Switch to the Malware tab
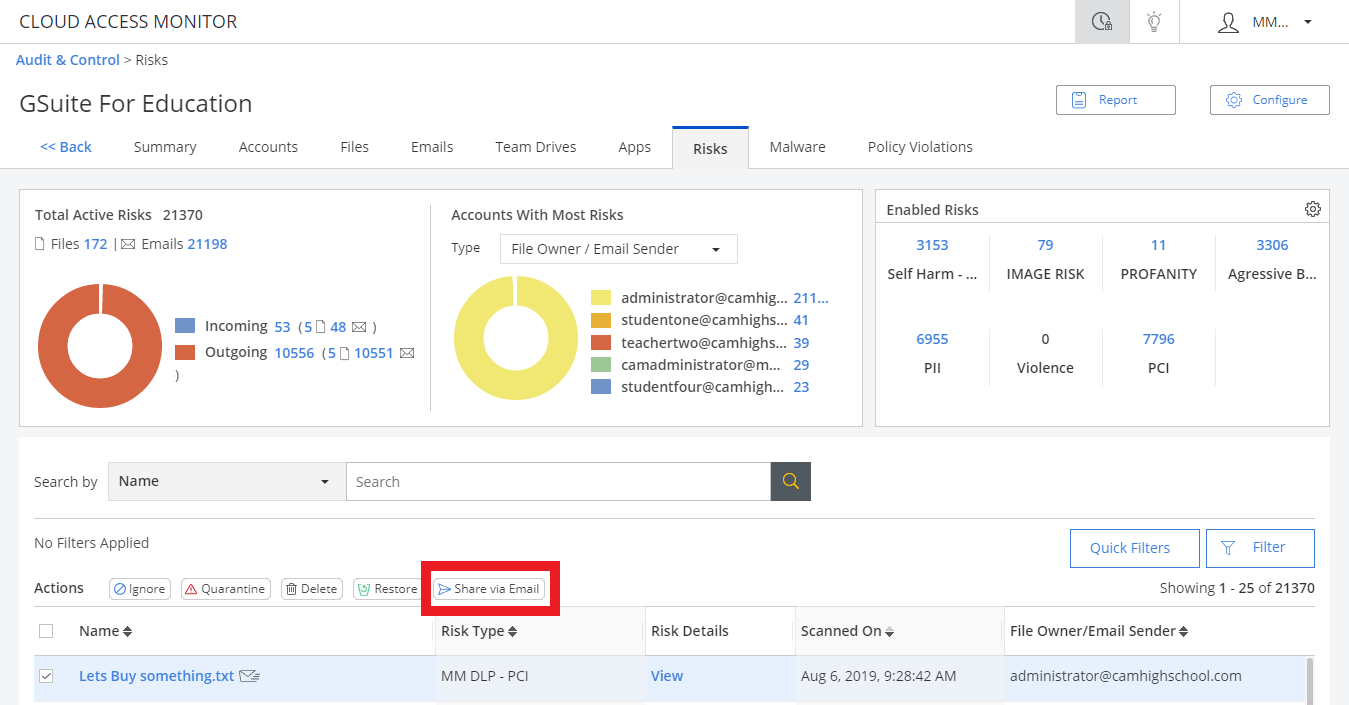This screenshot has height=705, width=1349. coord(797,147)
